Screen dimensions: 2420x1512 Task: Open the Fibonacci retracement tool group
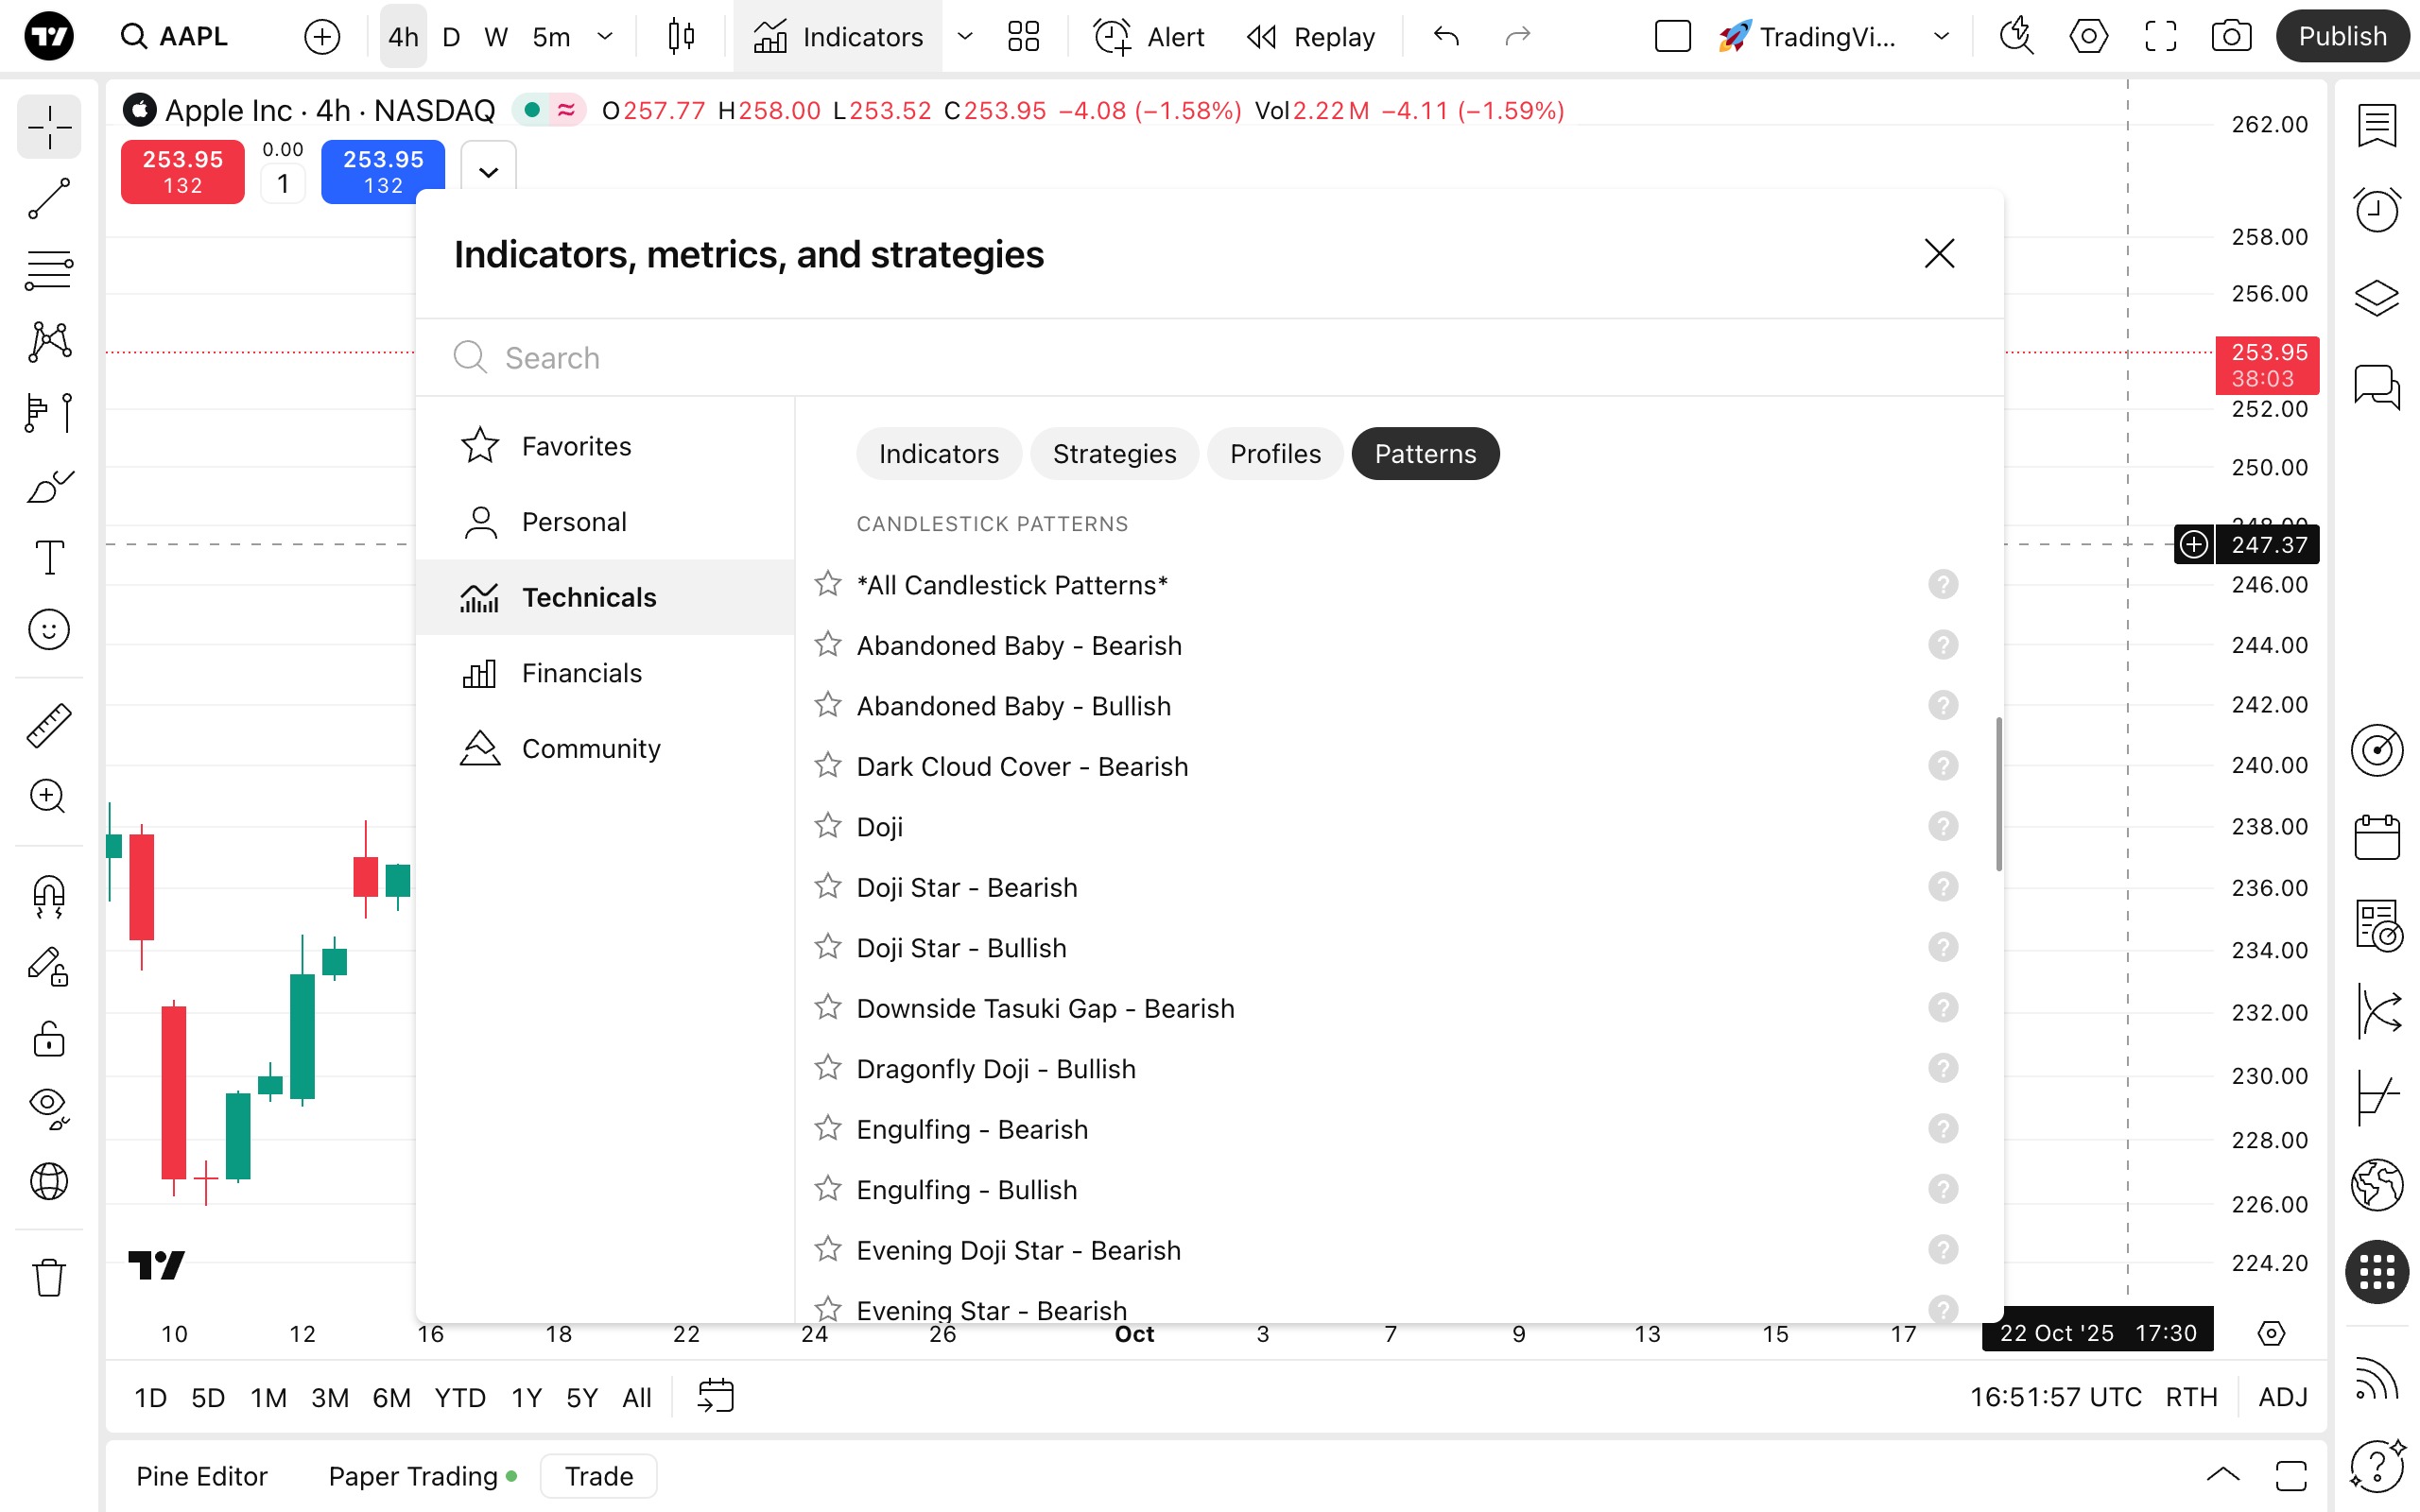coord(48,270)
